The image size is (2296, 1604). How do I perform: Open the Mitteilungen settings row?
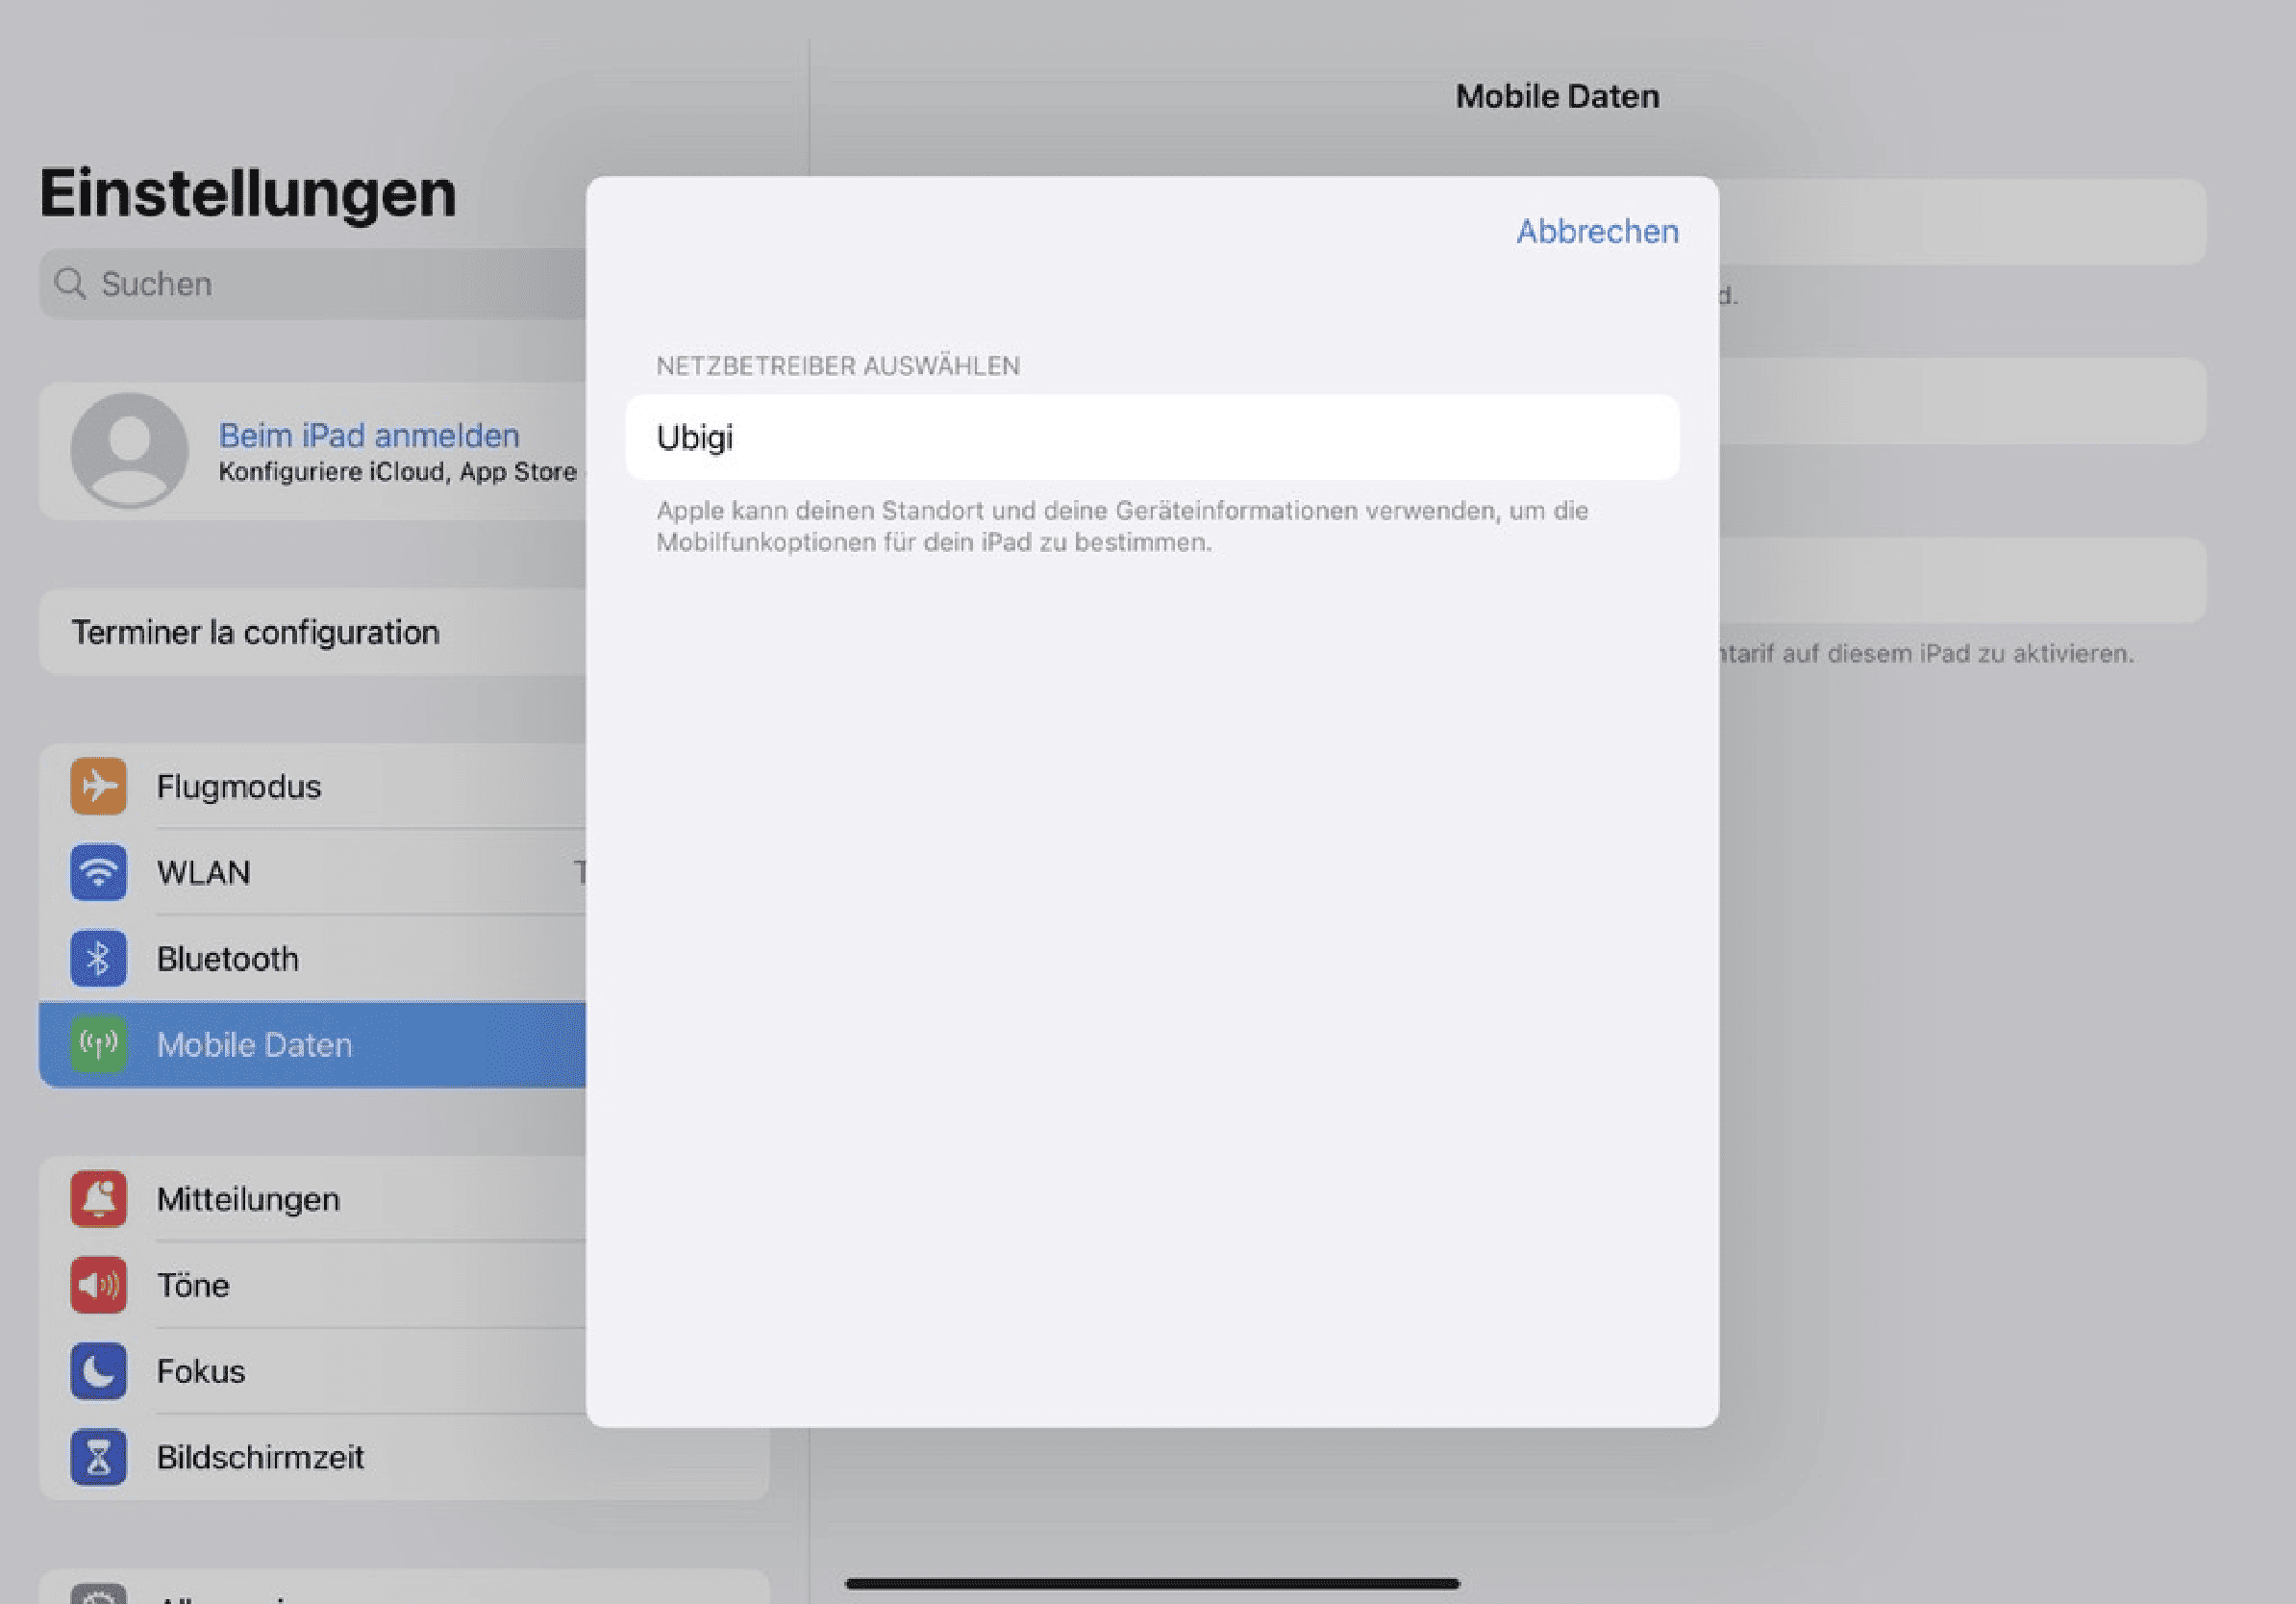point(312,1198)
